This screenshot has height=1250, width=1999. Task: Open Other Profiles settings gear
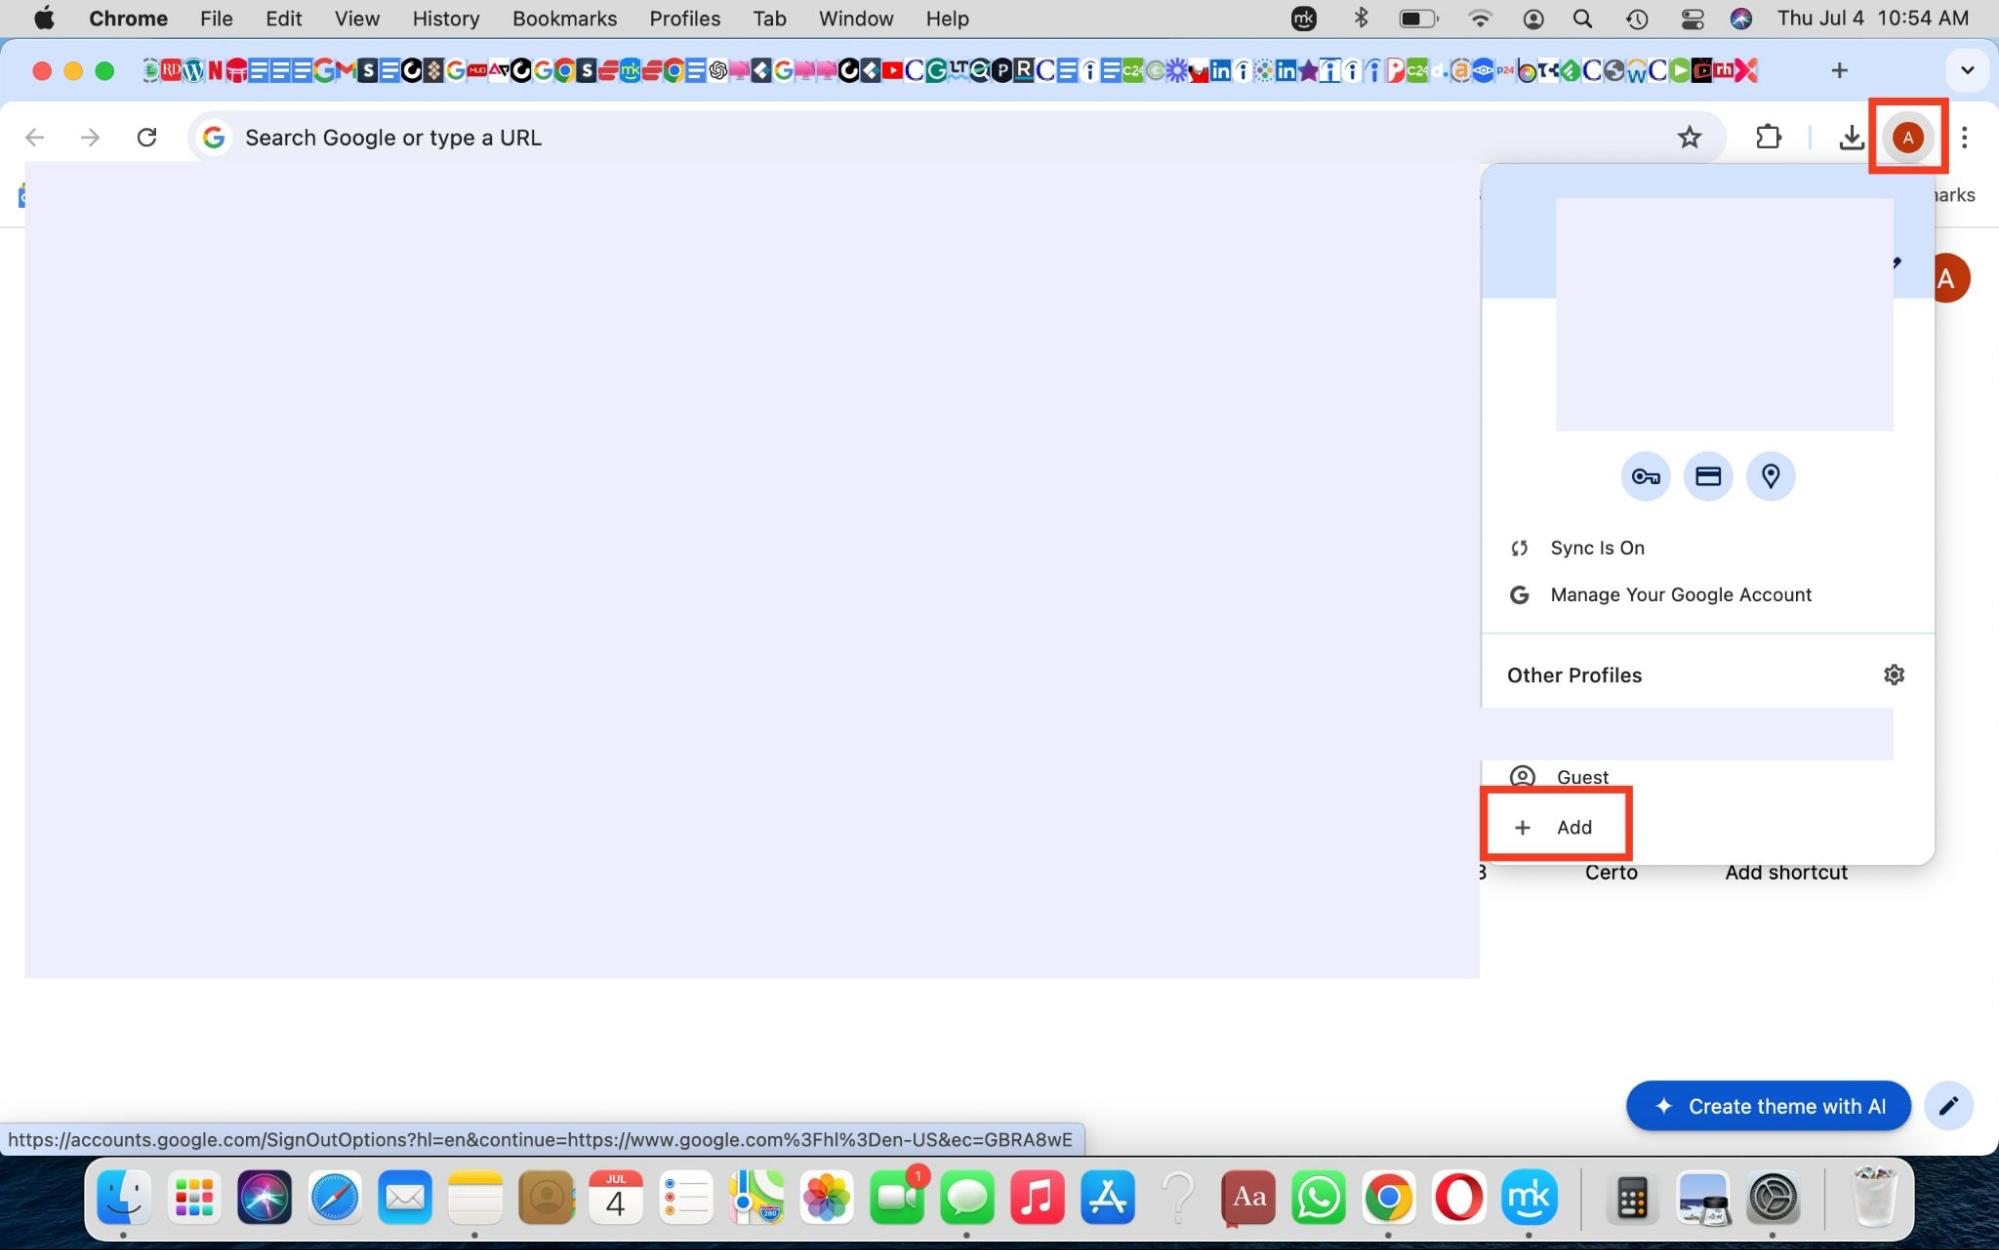[x=1893, y=674]
